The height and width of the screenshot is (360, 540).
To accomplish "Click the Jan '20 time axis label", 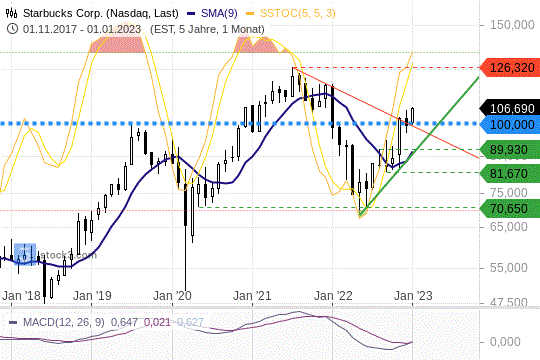I will pyautogui.click(x=172, y=296).
